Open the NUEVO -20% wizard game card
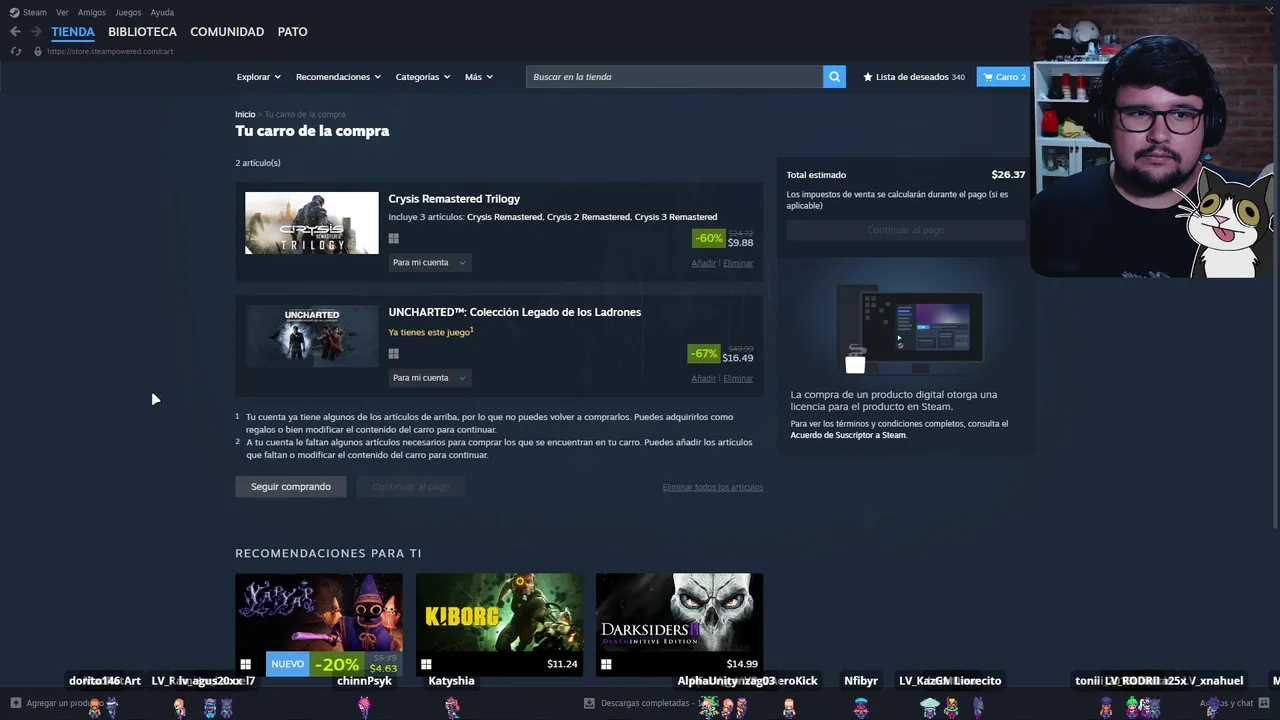The image size is (1280, 720). [319, 625]
